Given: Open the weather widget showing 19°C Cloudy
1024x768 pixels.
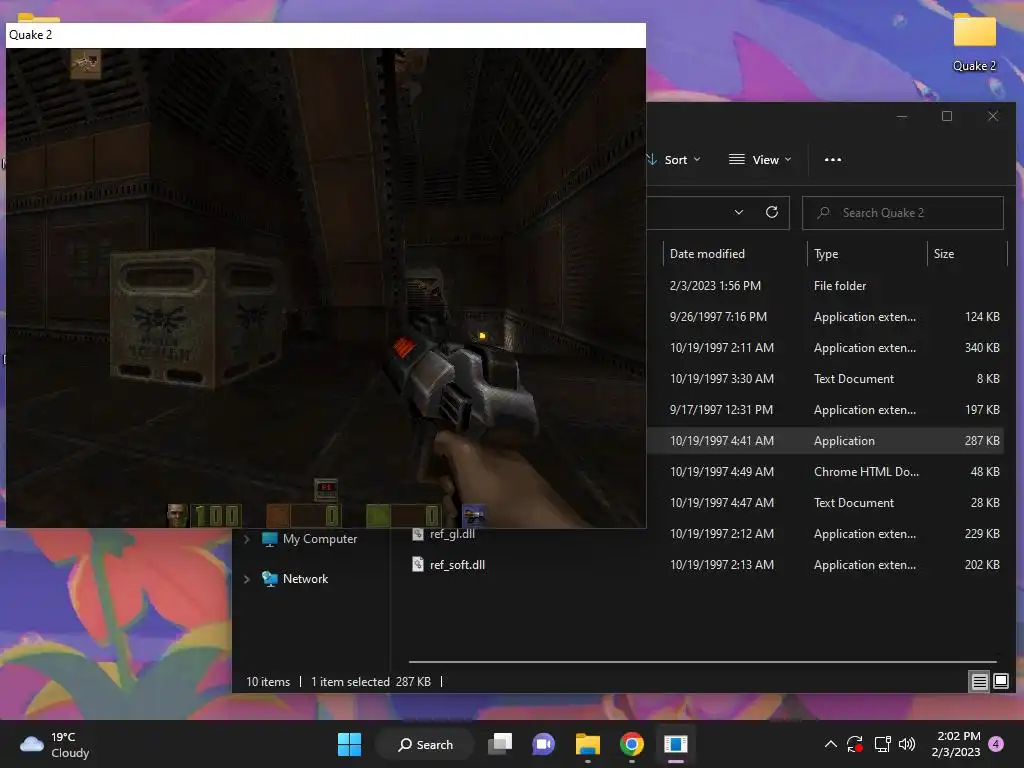Looking at the screenshot, I should 55,744.
